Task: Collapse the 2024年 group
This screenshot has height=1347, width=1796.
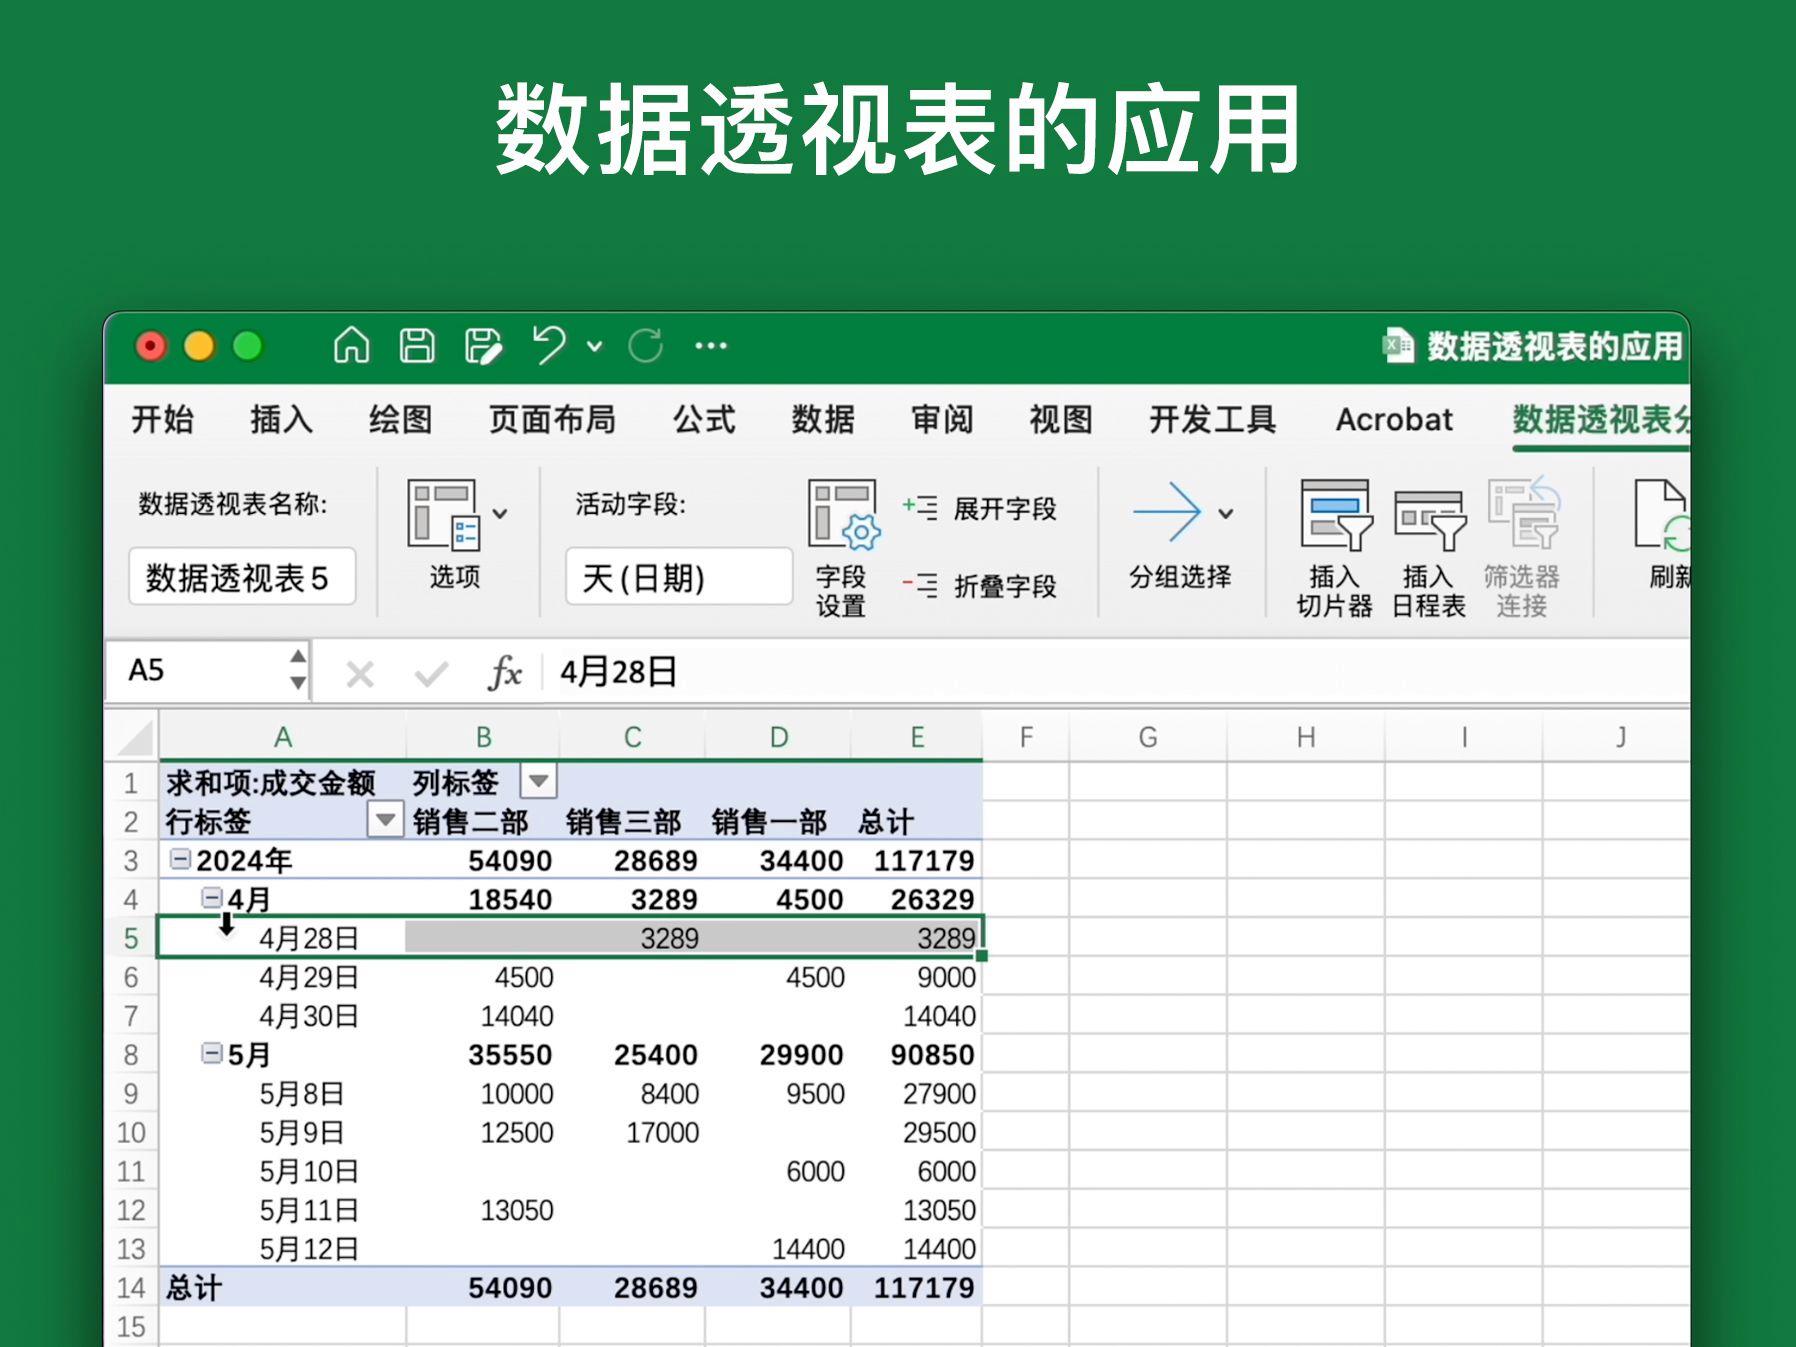Action: pyautogui.click(x=180, y=859)
